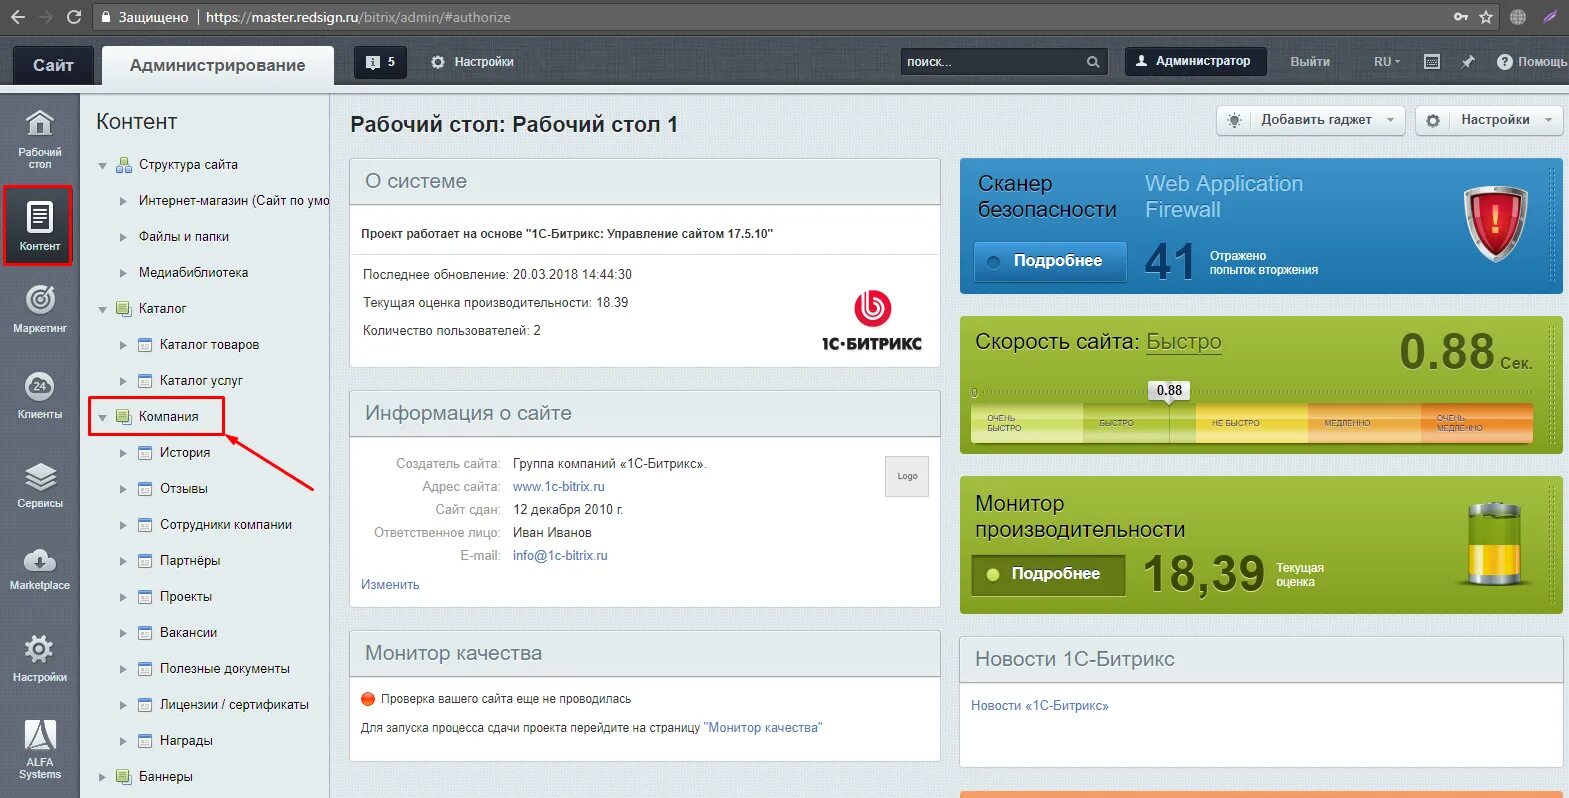Viewport: 1569px width, 798px height.
Task: Click the battery performance monitor icon
Action: 1494,544
